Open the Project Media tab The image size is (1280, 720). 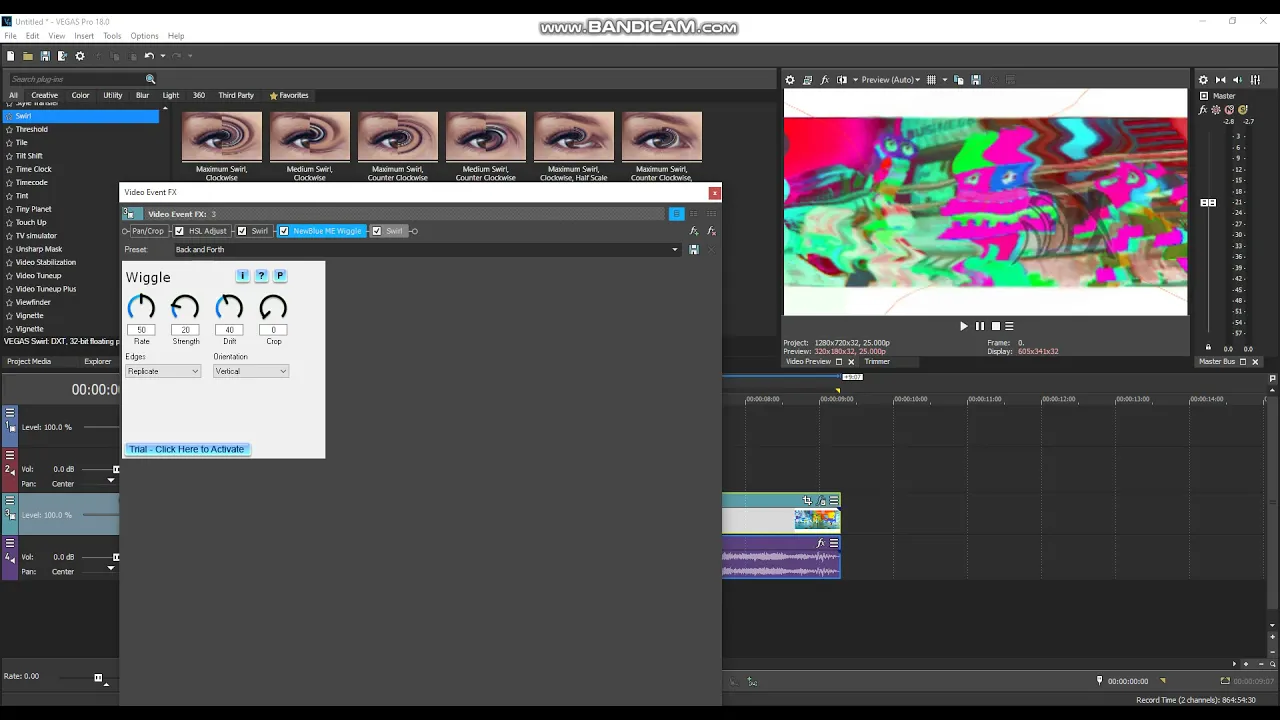click(x=29, y=362)
